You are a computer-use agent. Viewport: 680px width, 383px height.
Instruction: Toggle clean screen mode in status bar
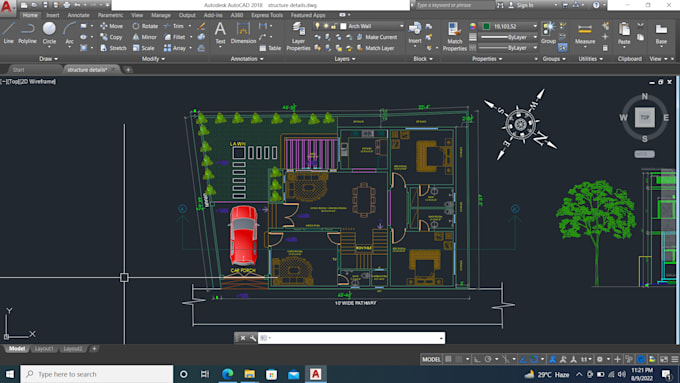[x=664, y=359]
